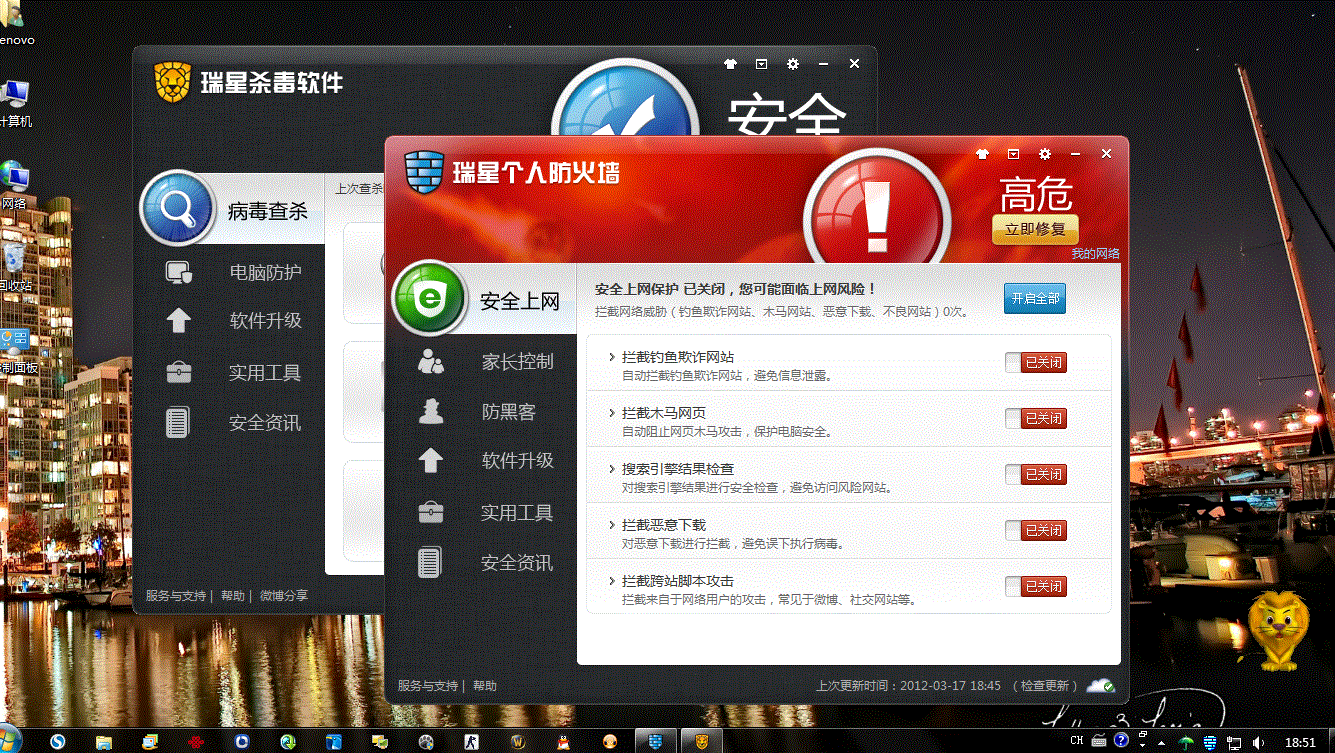Image resolution: width=1335 pixels, height=753 pixels.
Task: Open 服务与支持 link in the antivirus window
Action: [176, 596]
